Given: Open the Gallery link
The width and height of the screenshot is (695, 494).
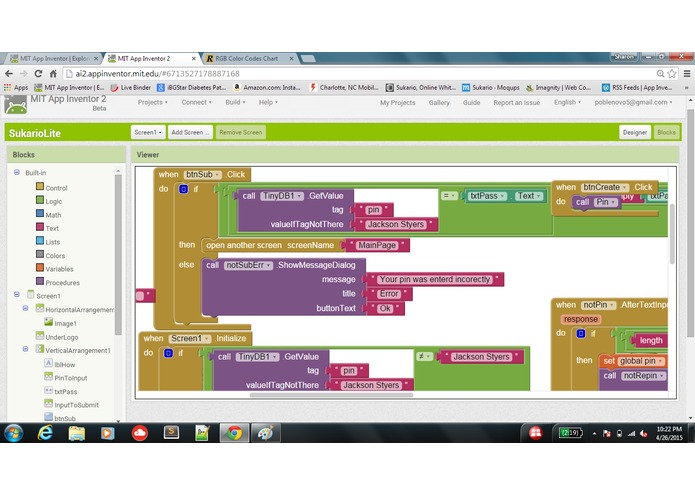Looking at the screenshot, I should tap(439, 102).
